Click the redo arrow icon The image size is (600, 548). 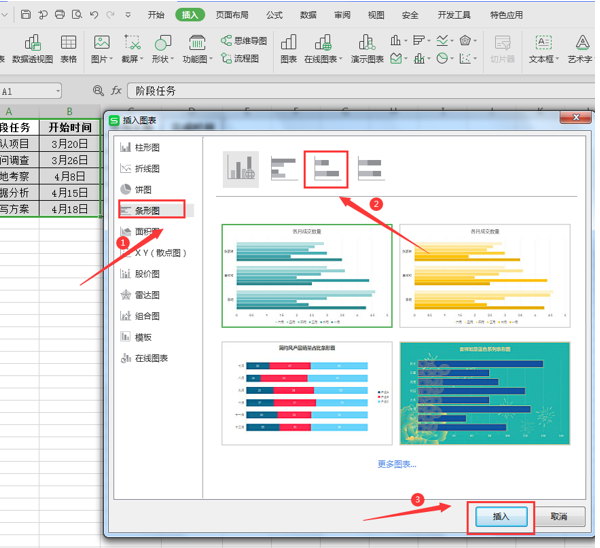pos(111,15)
